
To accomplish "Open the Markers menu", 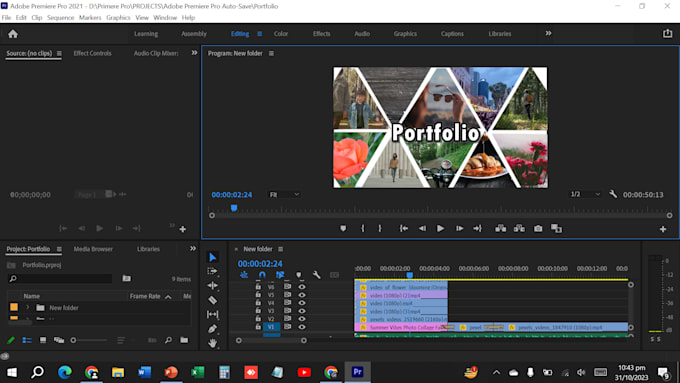I will pos(90,17).
